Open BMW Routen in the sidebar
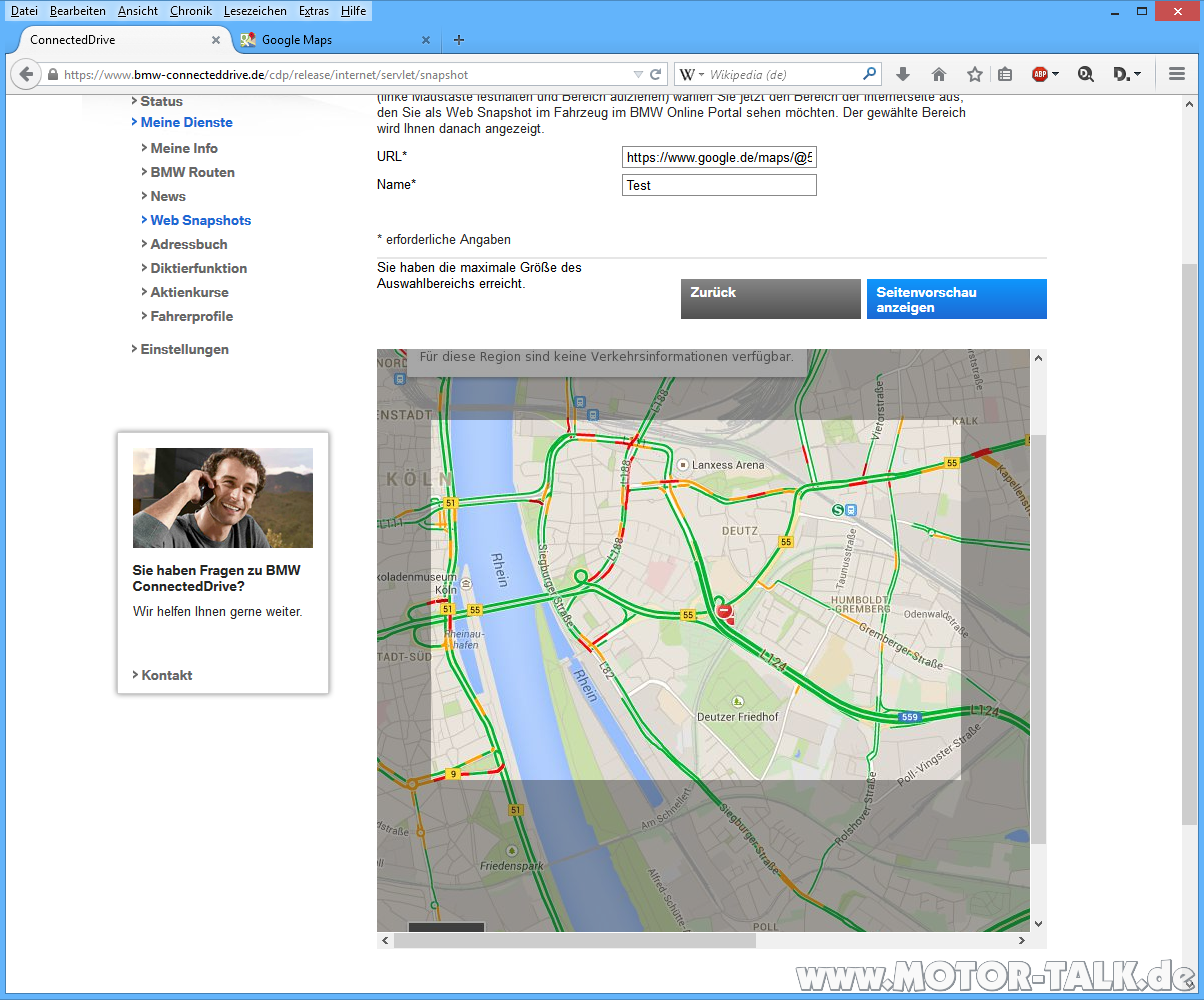This screenshot has width=1204, height=1000. pos(192,172)
